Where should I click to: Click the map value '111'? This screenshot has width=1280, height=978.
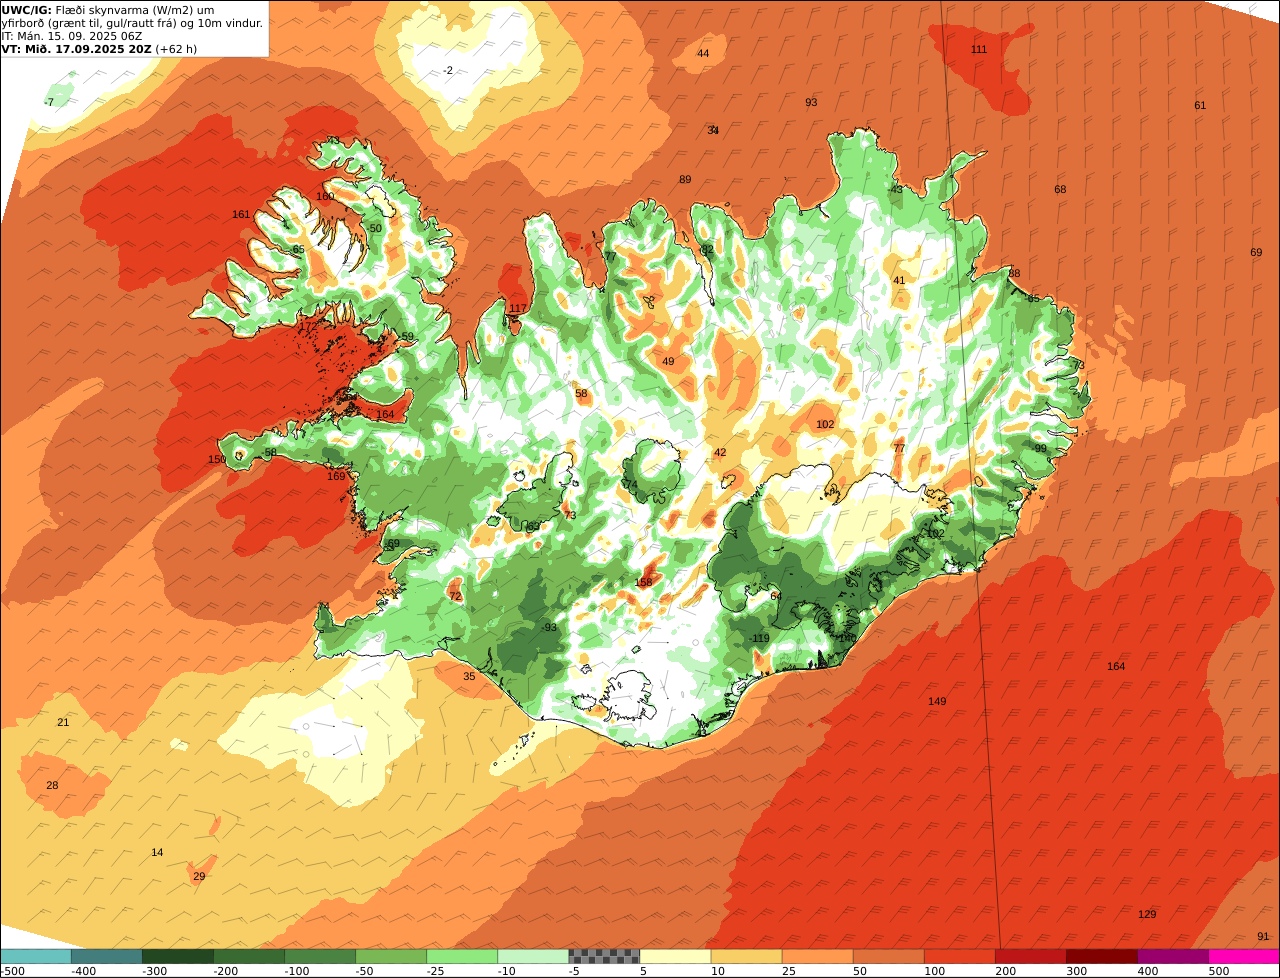(979, 50)
